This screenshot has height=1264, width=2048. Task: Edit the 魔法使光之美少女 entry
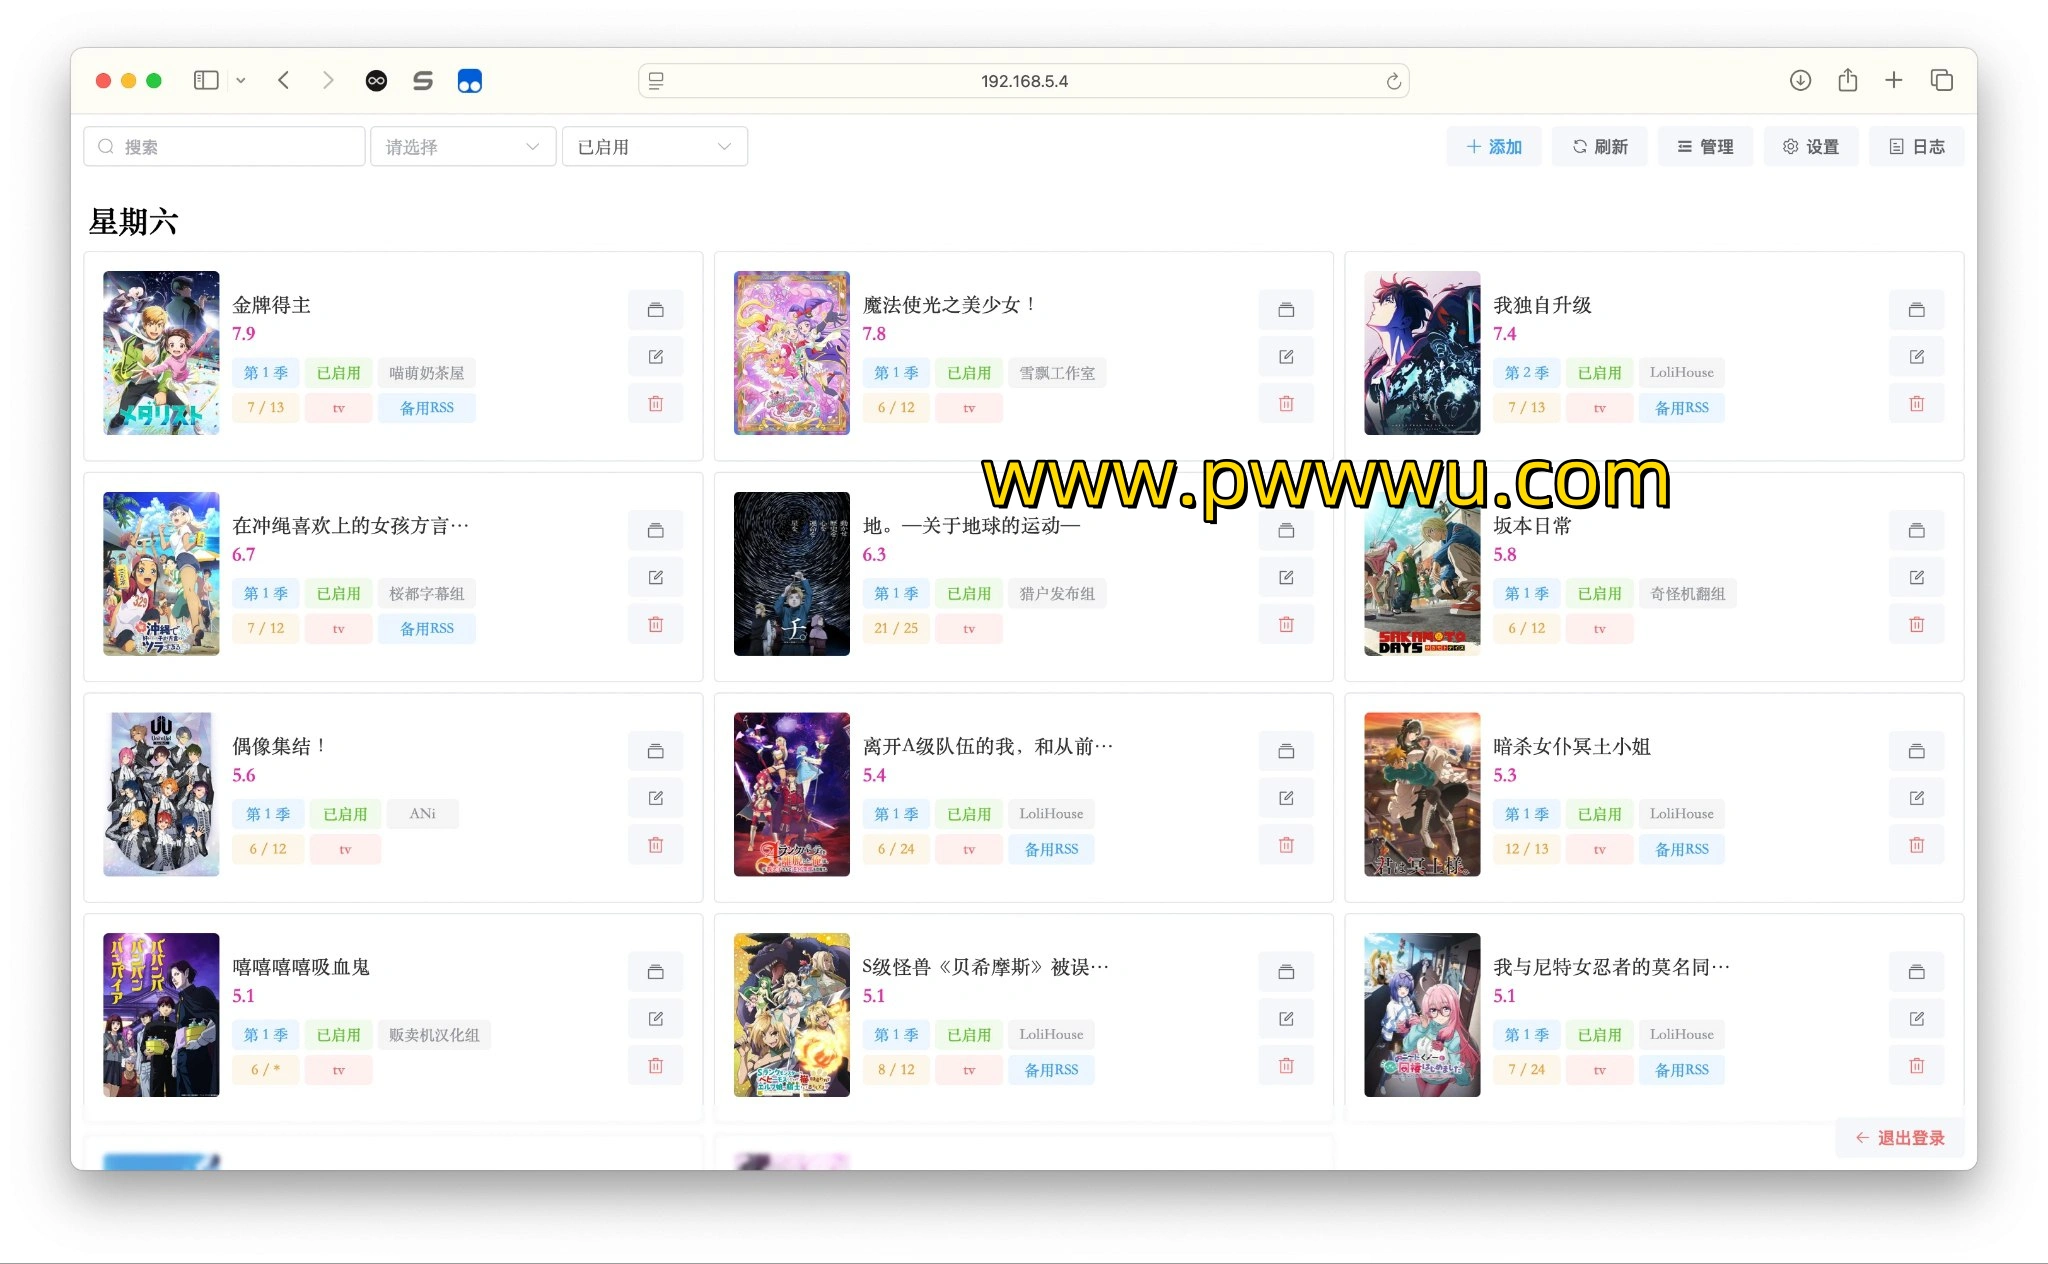(x=1286, y=357)
